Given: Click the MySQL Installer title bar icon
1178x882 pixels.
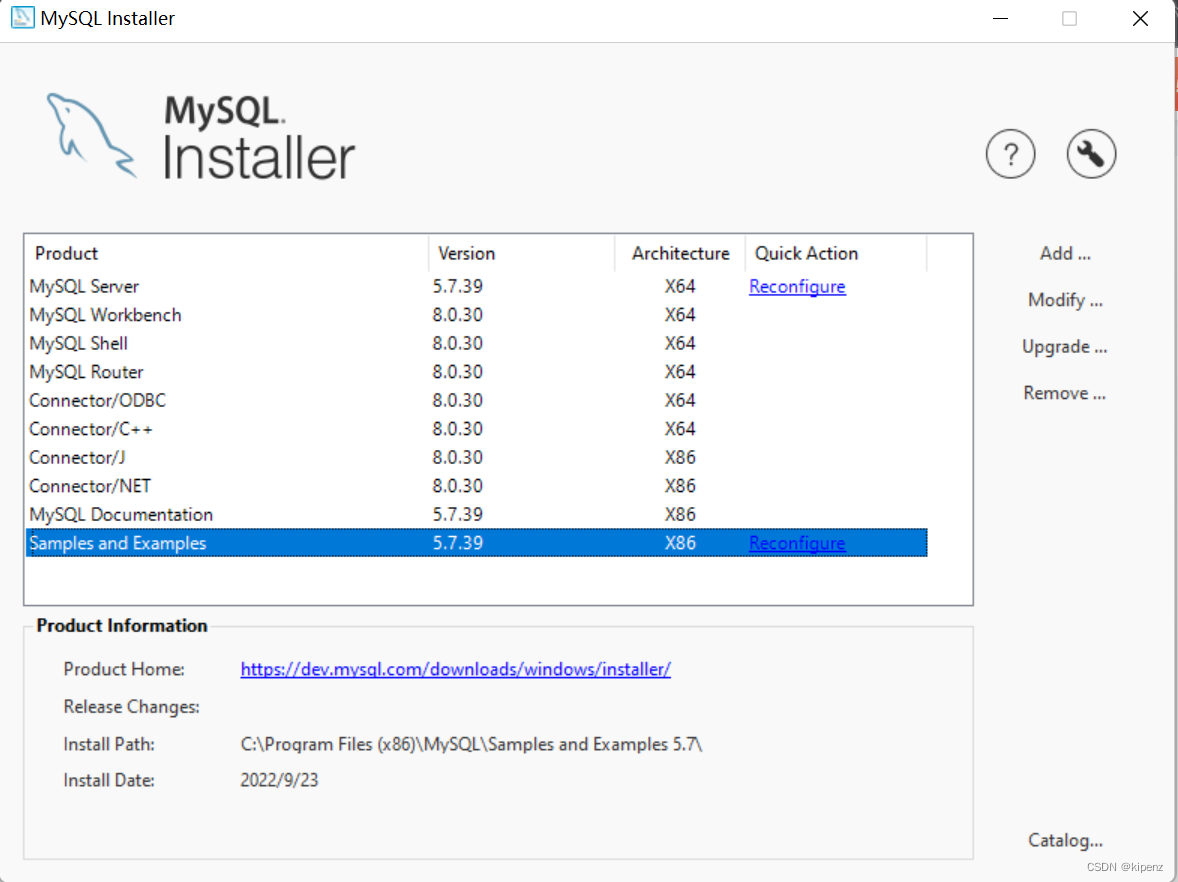Looking at the screenshot, I should [x=22, y=17].
